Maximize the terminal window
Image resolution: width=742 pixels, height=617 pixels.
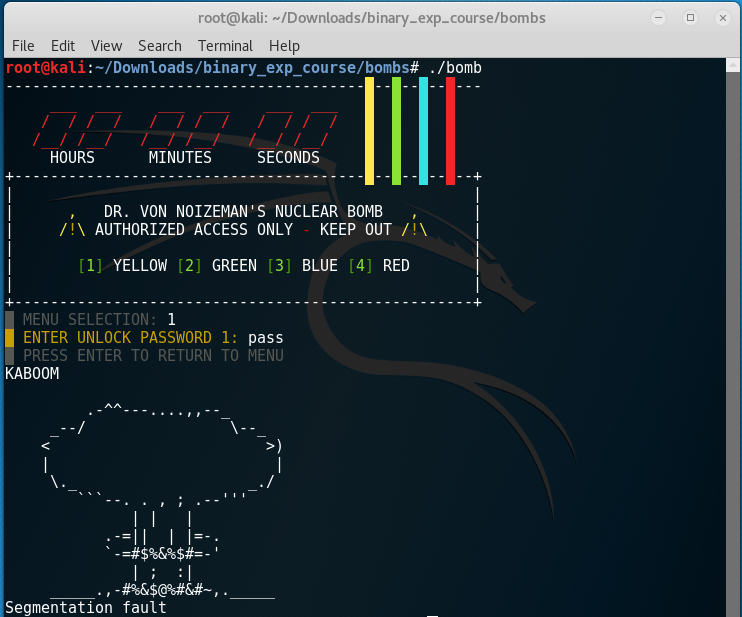pos(690,18)
